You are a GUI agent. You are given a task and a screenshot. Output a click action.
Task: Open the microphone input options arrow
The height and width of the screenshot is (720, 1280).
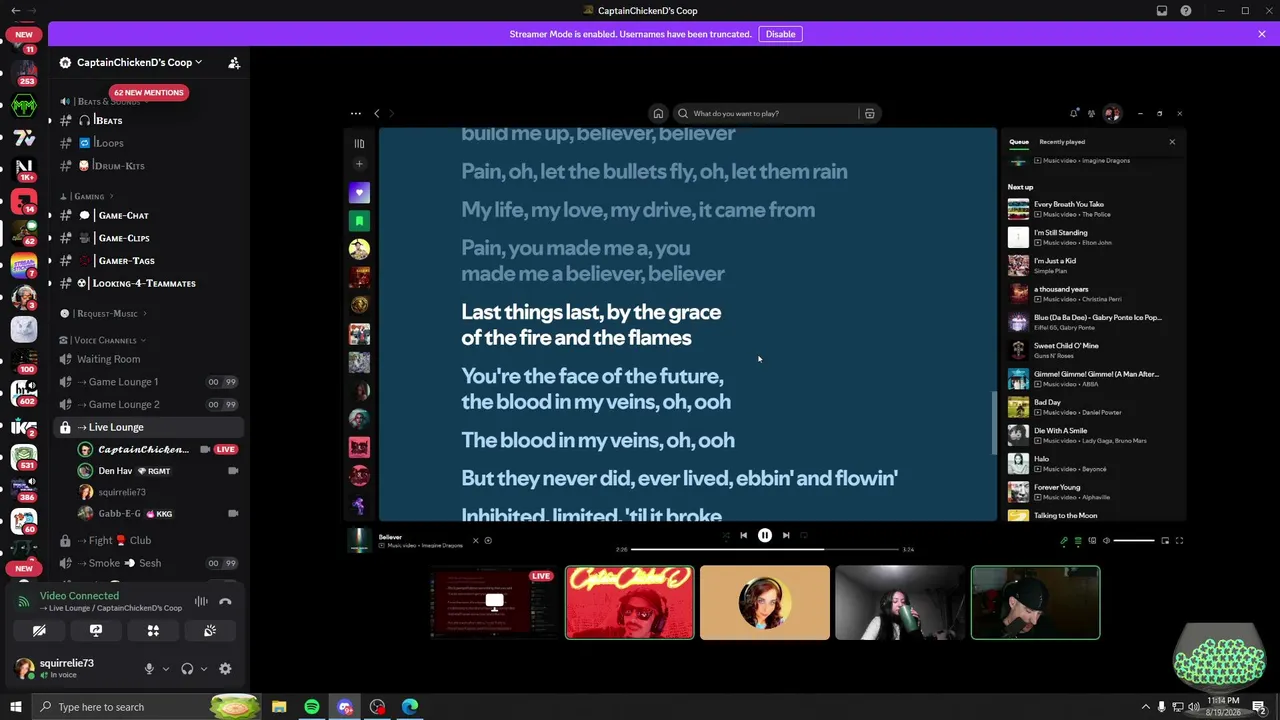pos(166,668)
